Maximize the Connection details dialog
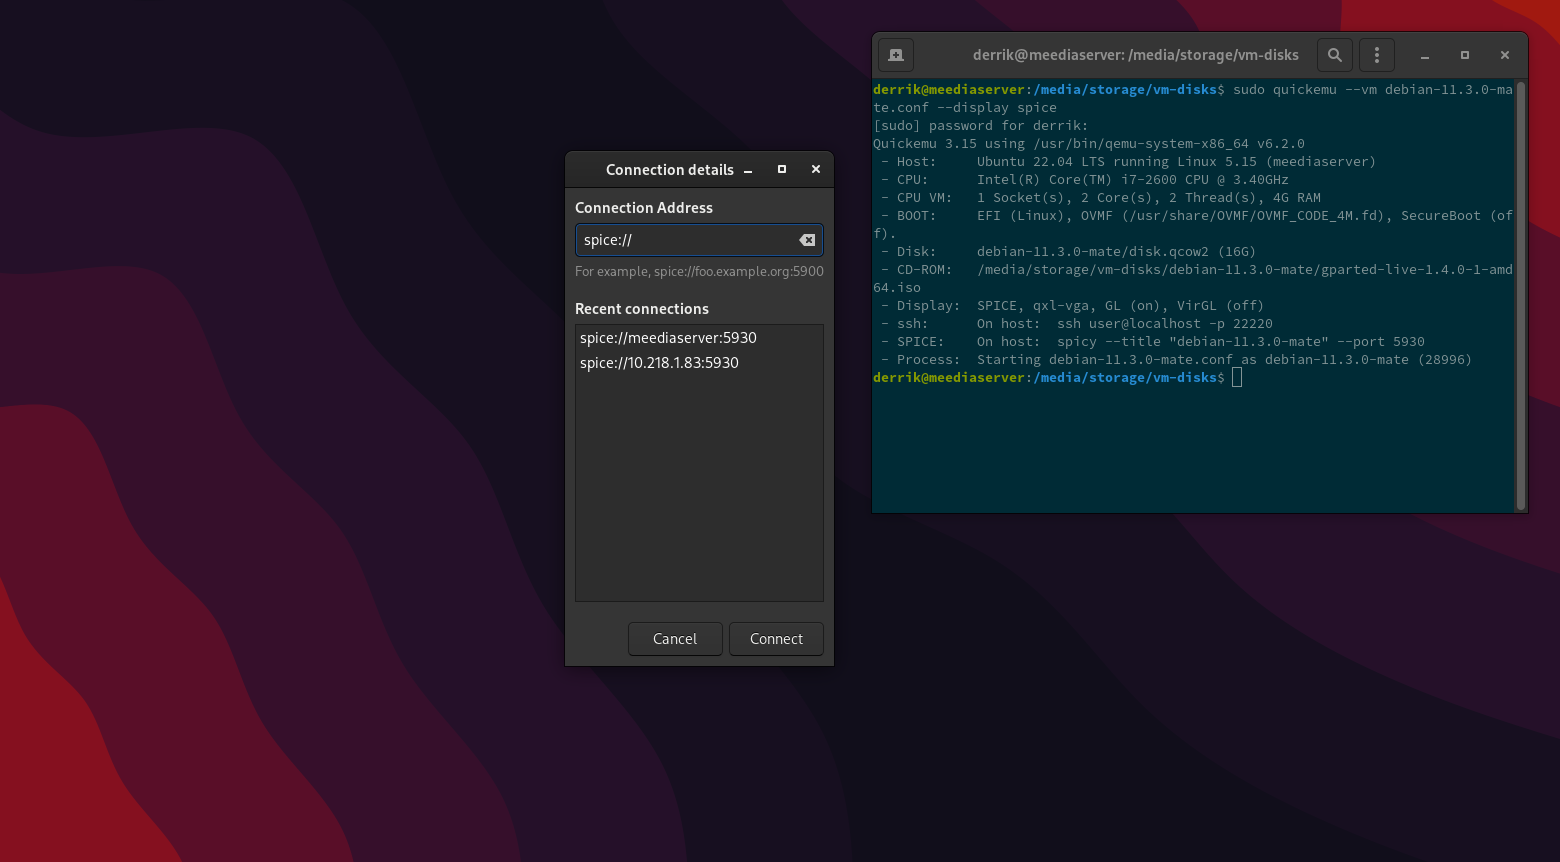The image size is (1560, 862). (x=781, y=169)
